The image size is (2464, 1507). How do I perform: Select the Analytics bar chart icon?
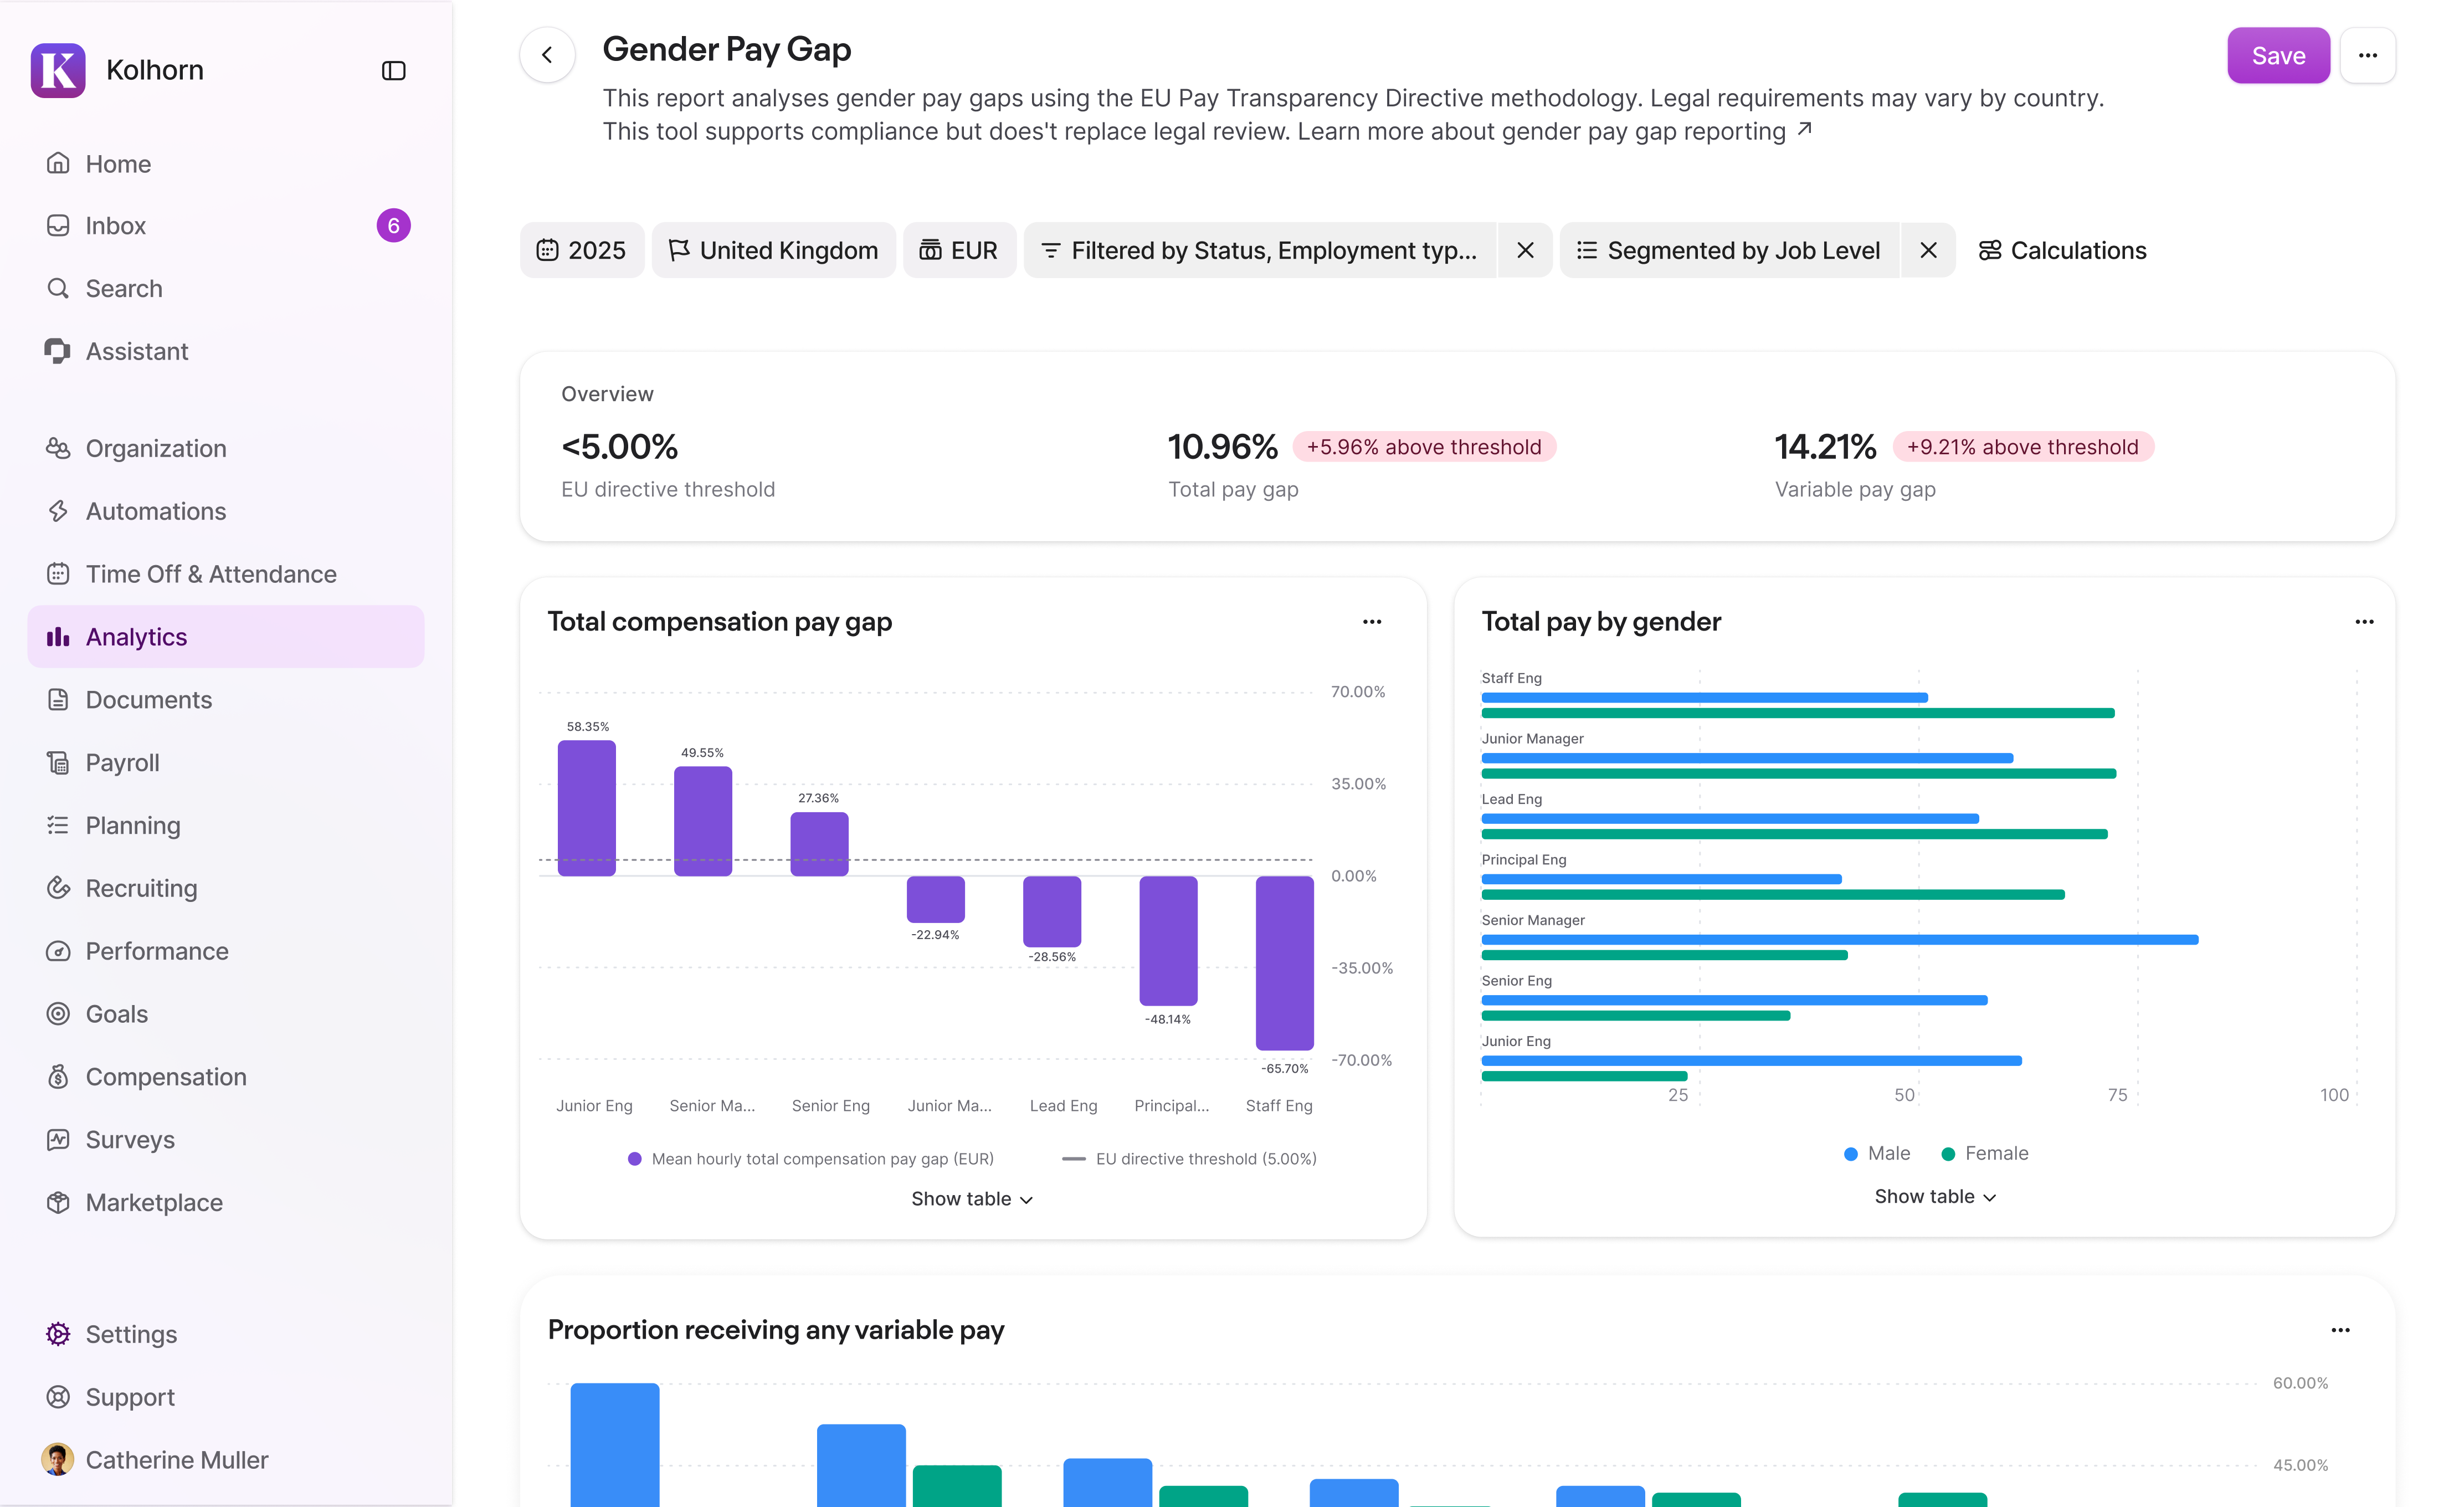point(58,637)
